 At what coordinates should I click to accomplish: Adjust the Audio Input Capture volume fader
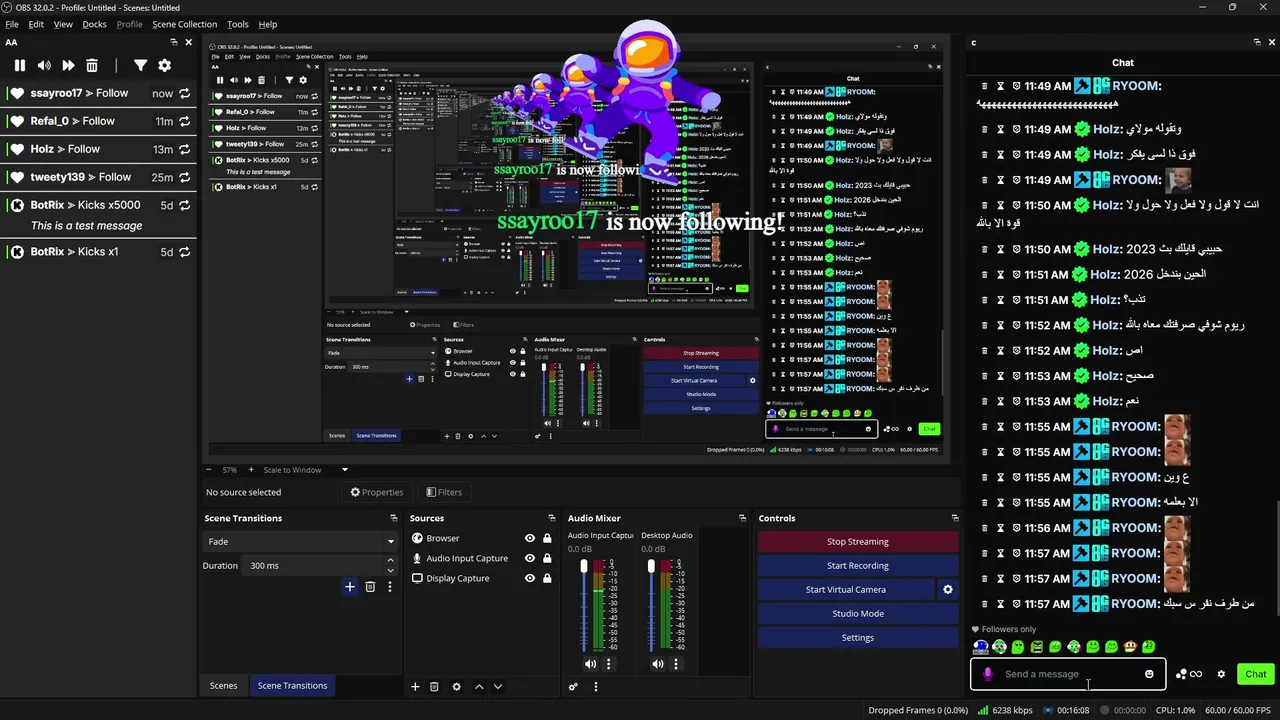pos(584,567)
